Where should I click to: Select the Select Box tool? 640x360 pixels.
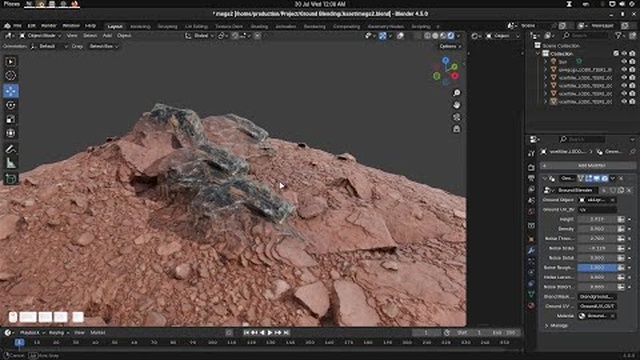point(11,62)
